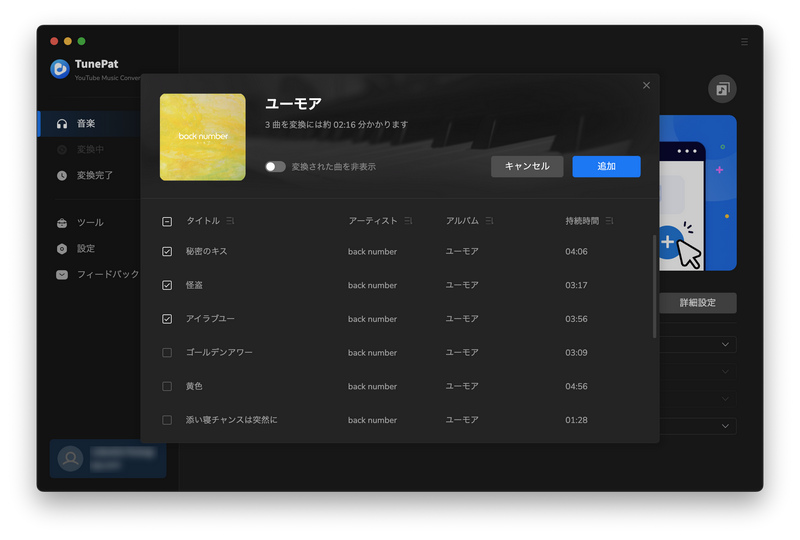This screenshot has width=800, height=540.
Task: Click the blue plus button in the illustration
Action: (x=667, y=242)
